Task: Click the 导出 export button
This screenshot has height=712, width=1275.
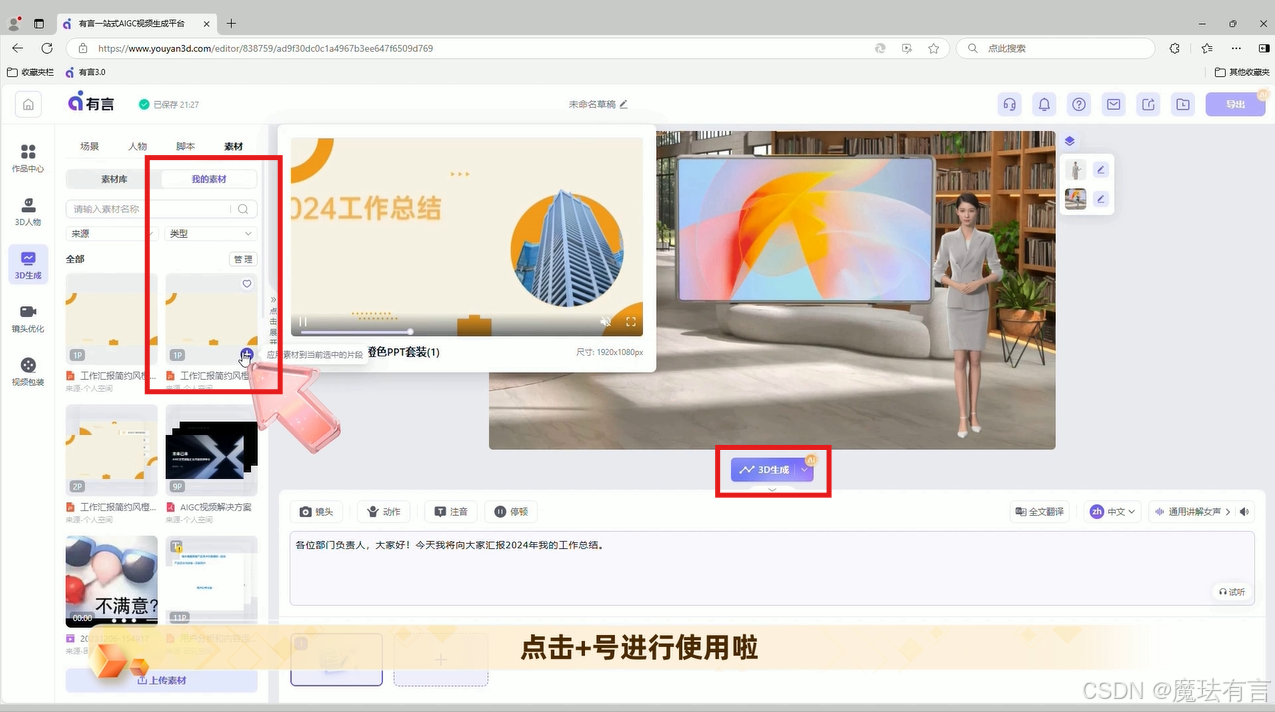Action: tap(1235, 104)
